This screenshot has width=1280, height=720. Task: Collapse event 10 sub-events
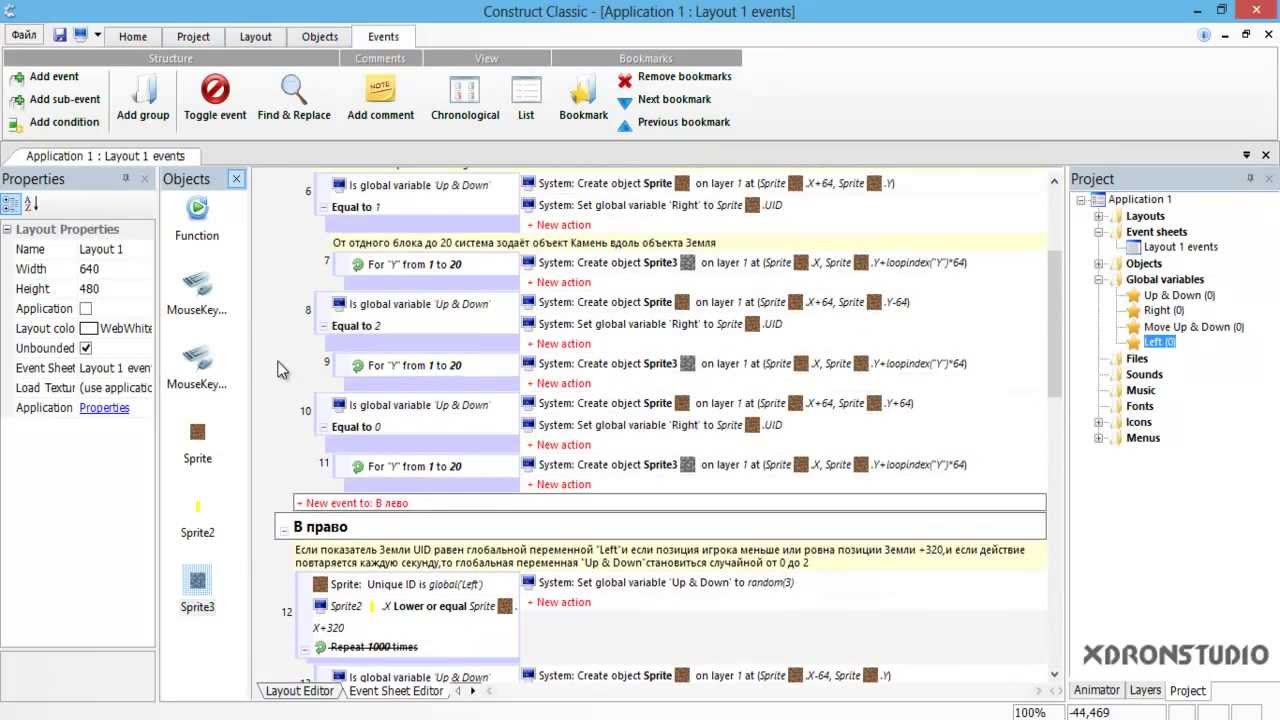[324, 427]
